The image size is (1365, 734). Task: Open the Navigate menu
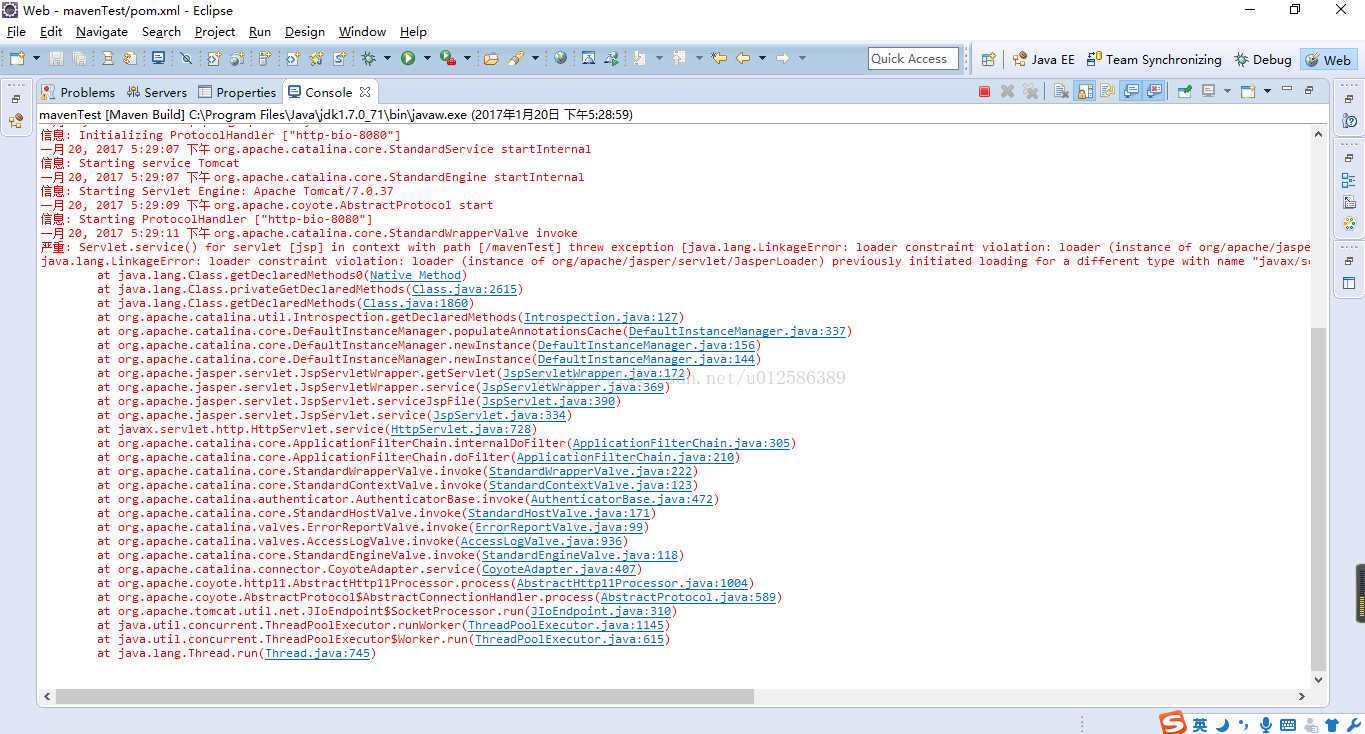pyautogui.click(x=102, y=31)
